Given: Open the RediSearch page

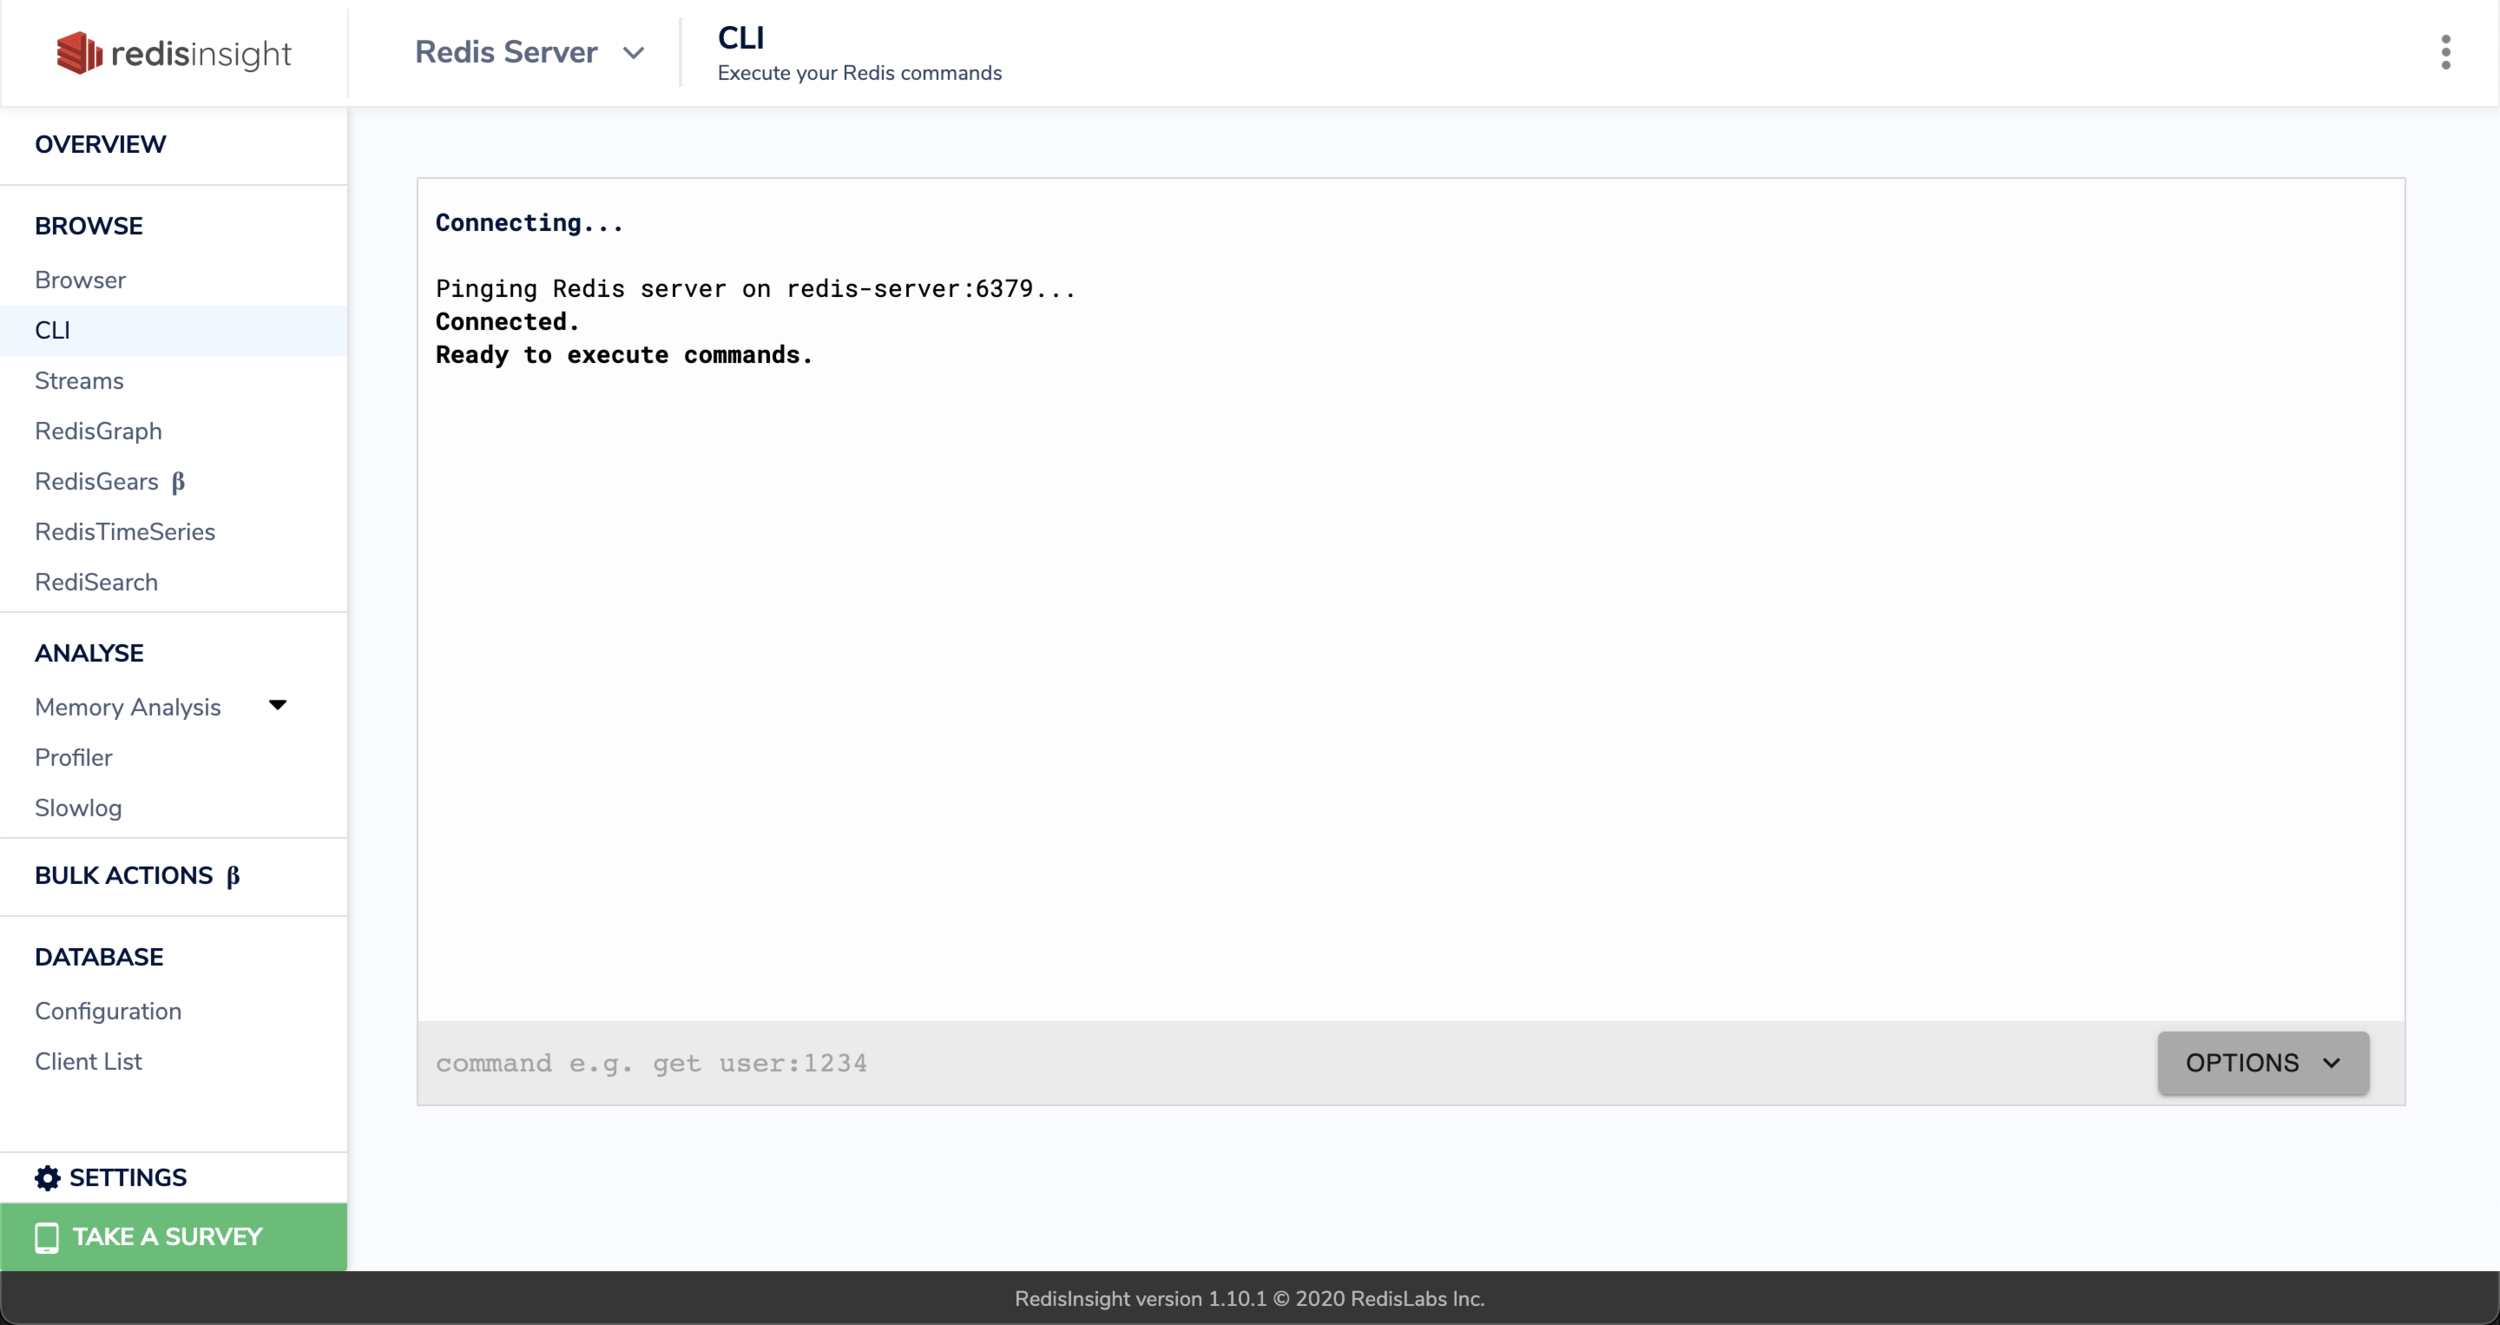Looking at the screenshot, I should coord(96,582).
